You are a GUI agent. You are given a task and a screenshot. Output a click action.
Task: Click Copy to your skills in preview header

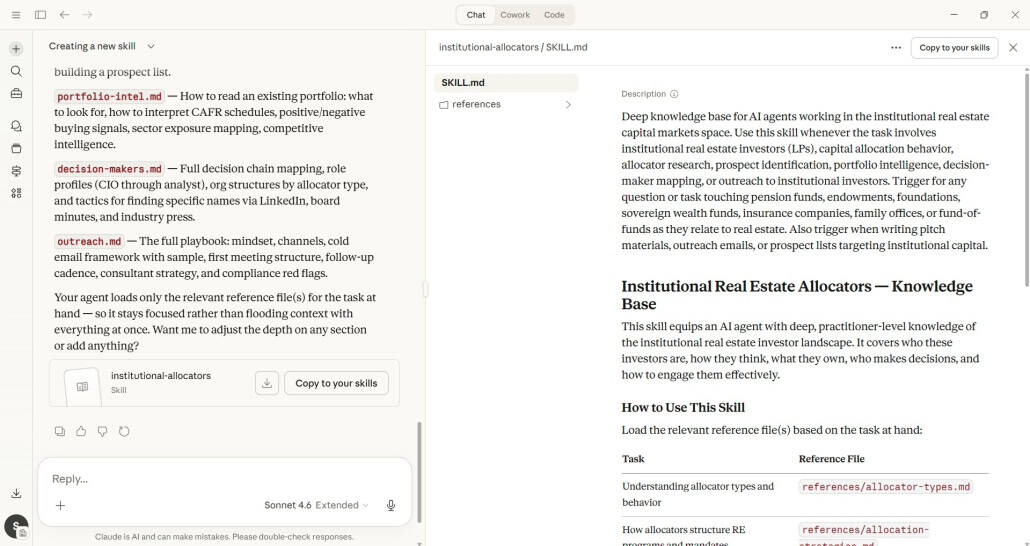pyautogui.click(x=954, y=47)
